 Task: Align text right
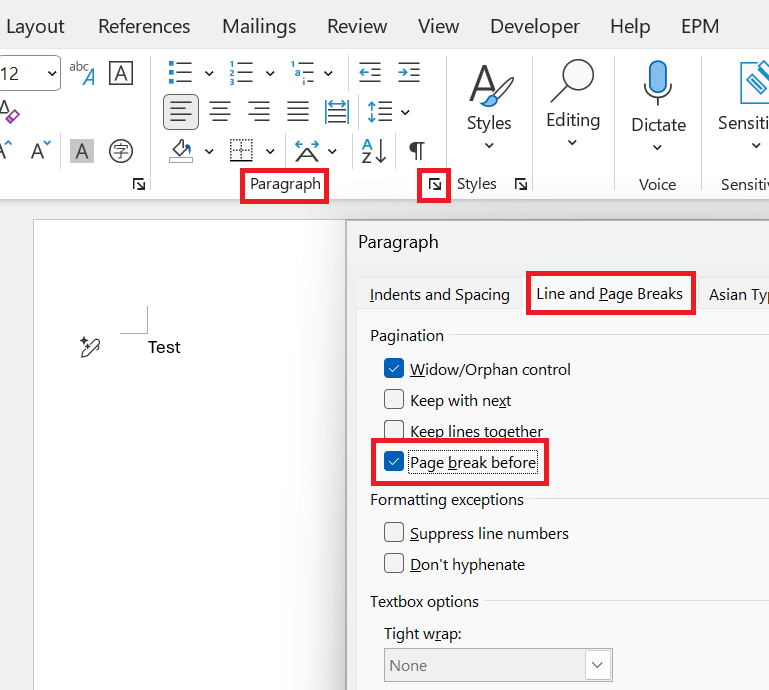258,112
